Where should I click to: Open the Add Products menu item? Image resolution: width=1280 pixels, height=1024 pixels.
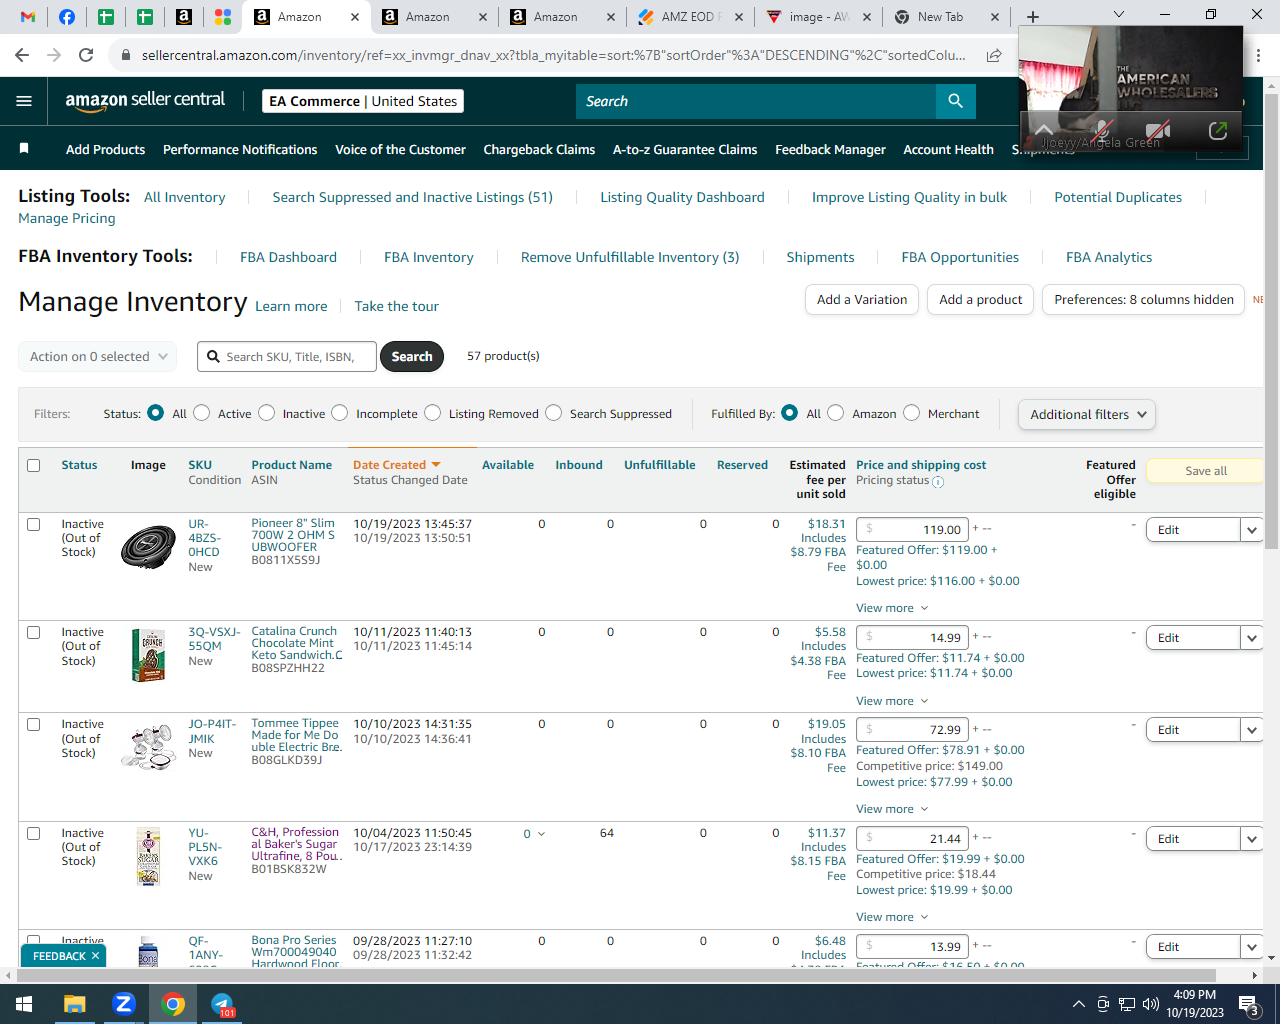tap(105, 149)
